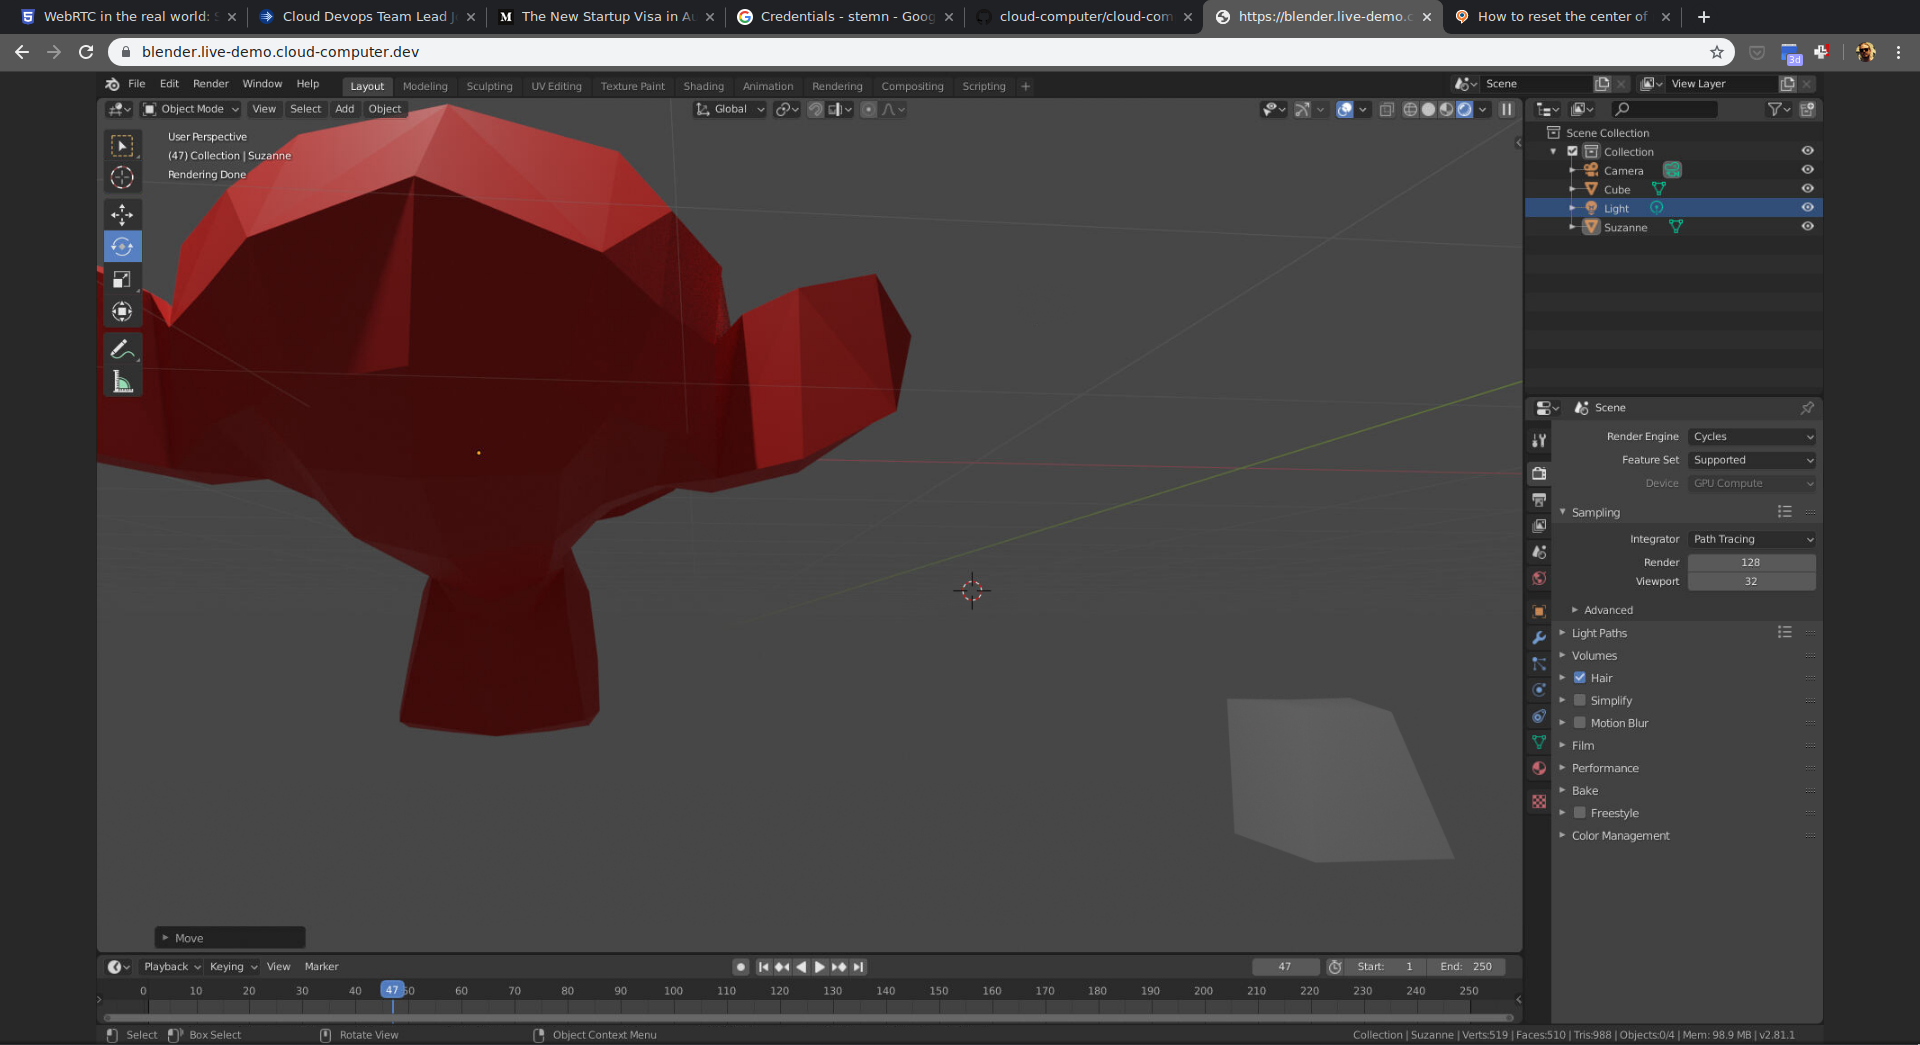
Task: Switch viewport to material preview shading
Action: point(1446,109)
